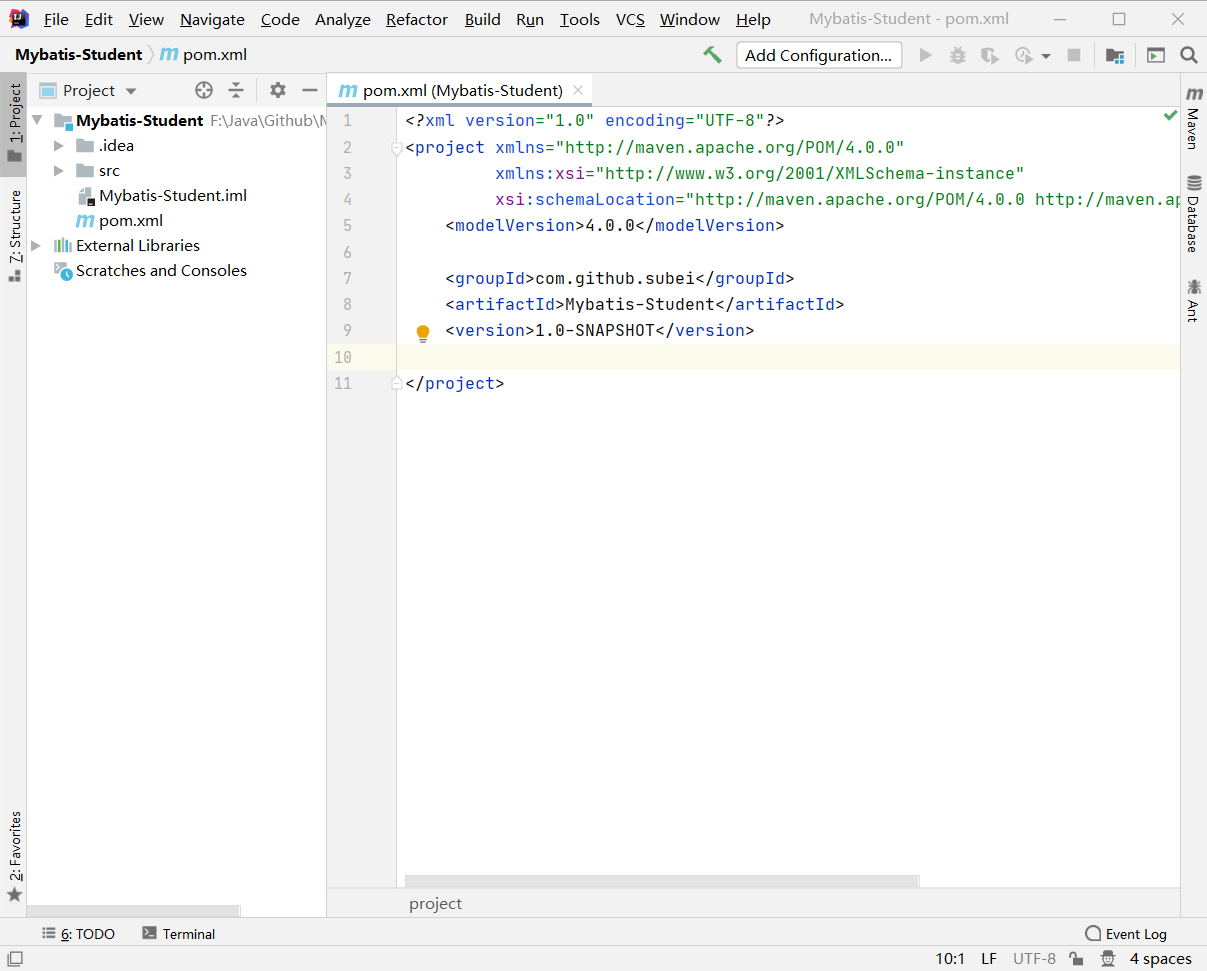Select Mybatis-Student.iml file in tree
The image size is (1207, 971).
click(x=172, y=196)
